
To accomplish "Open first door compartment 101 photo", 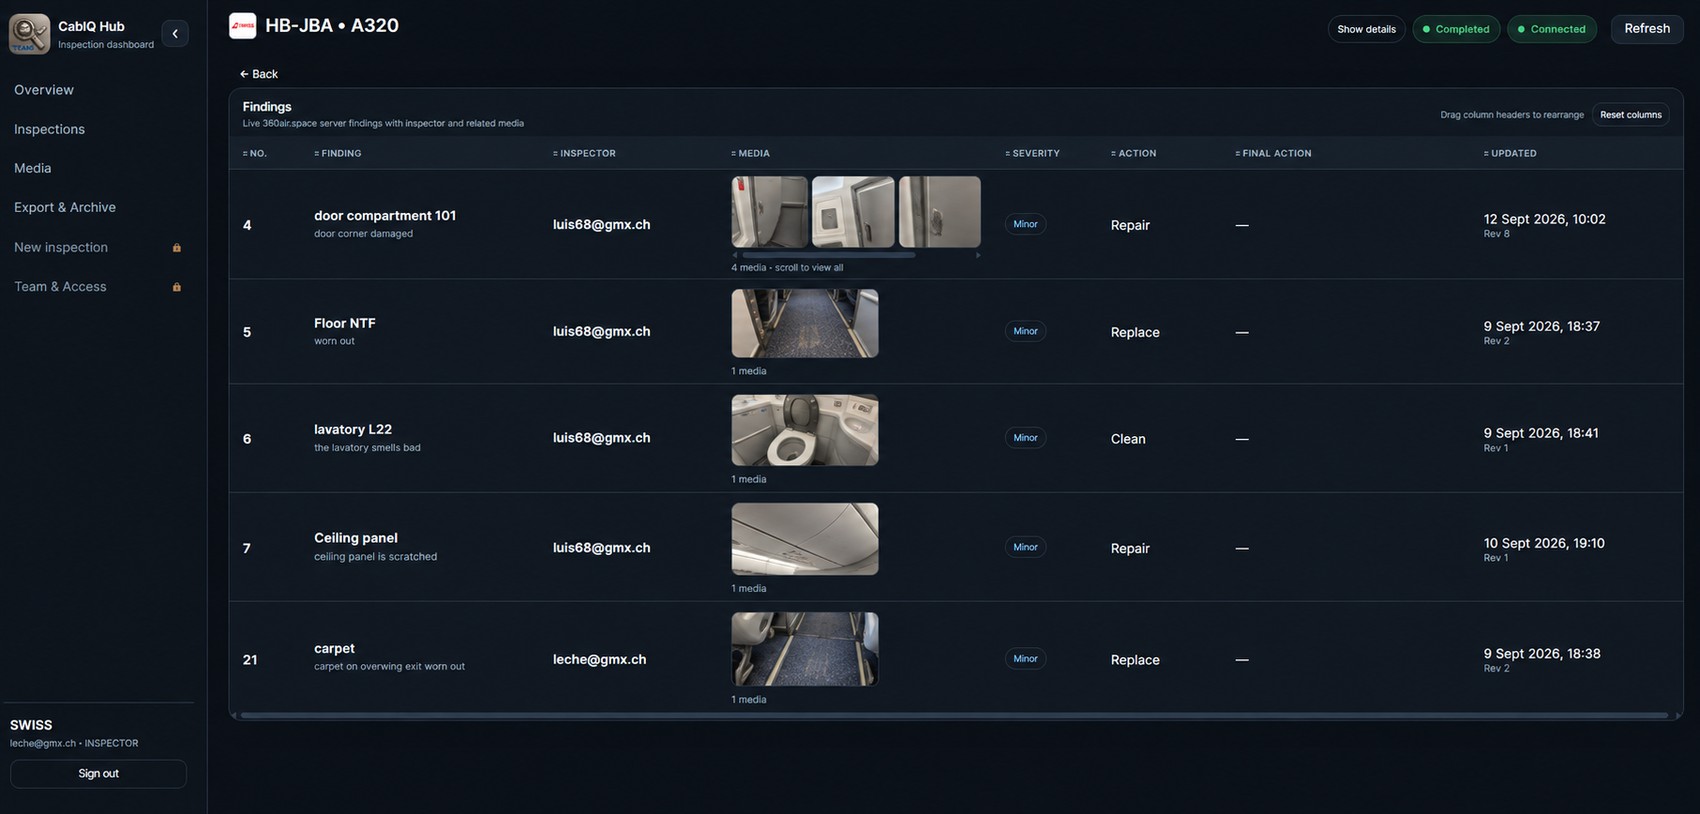I will coord(770,212).
